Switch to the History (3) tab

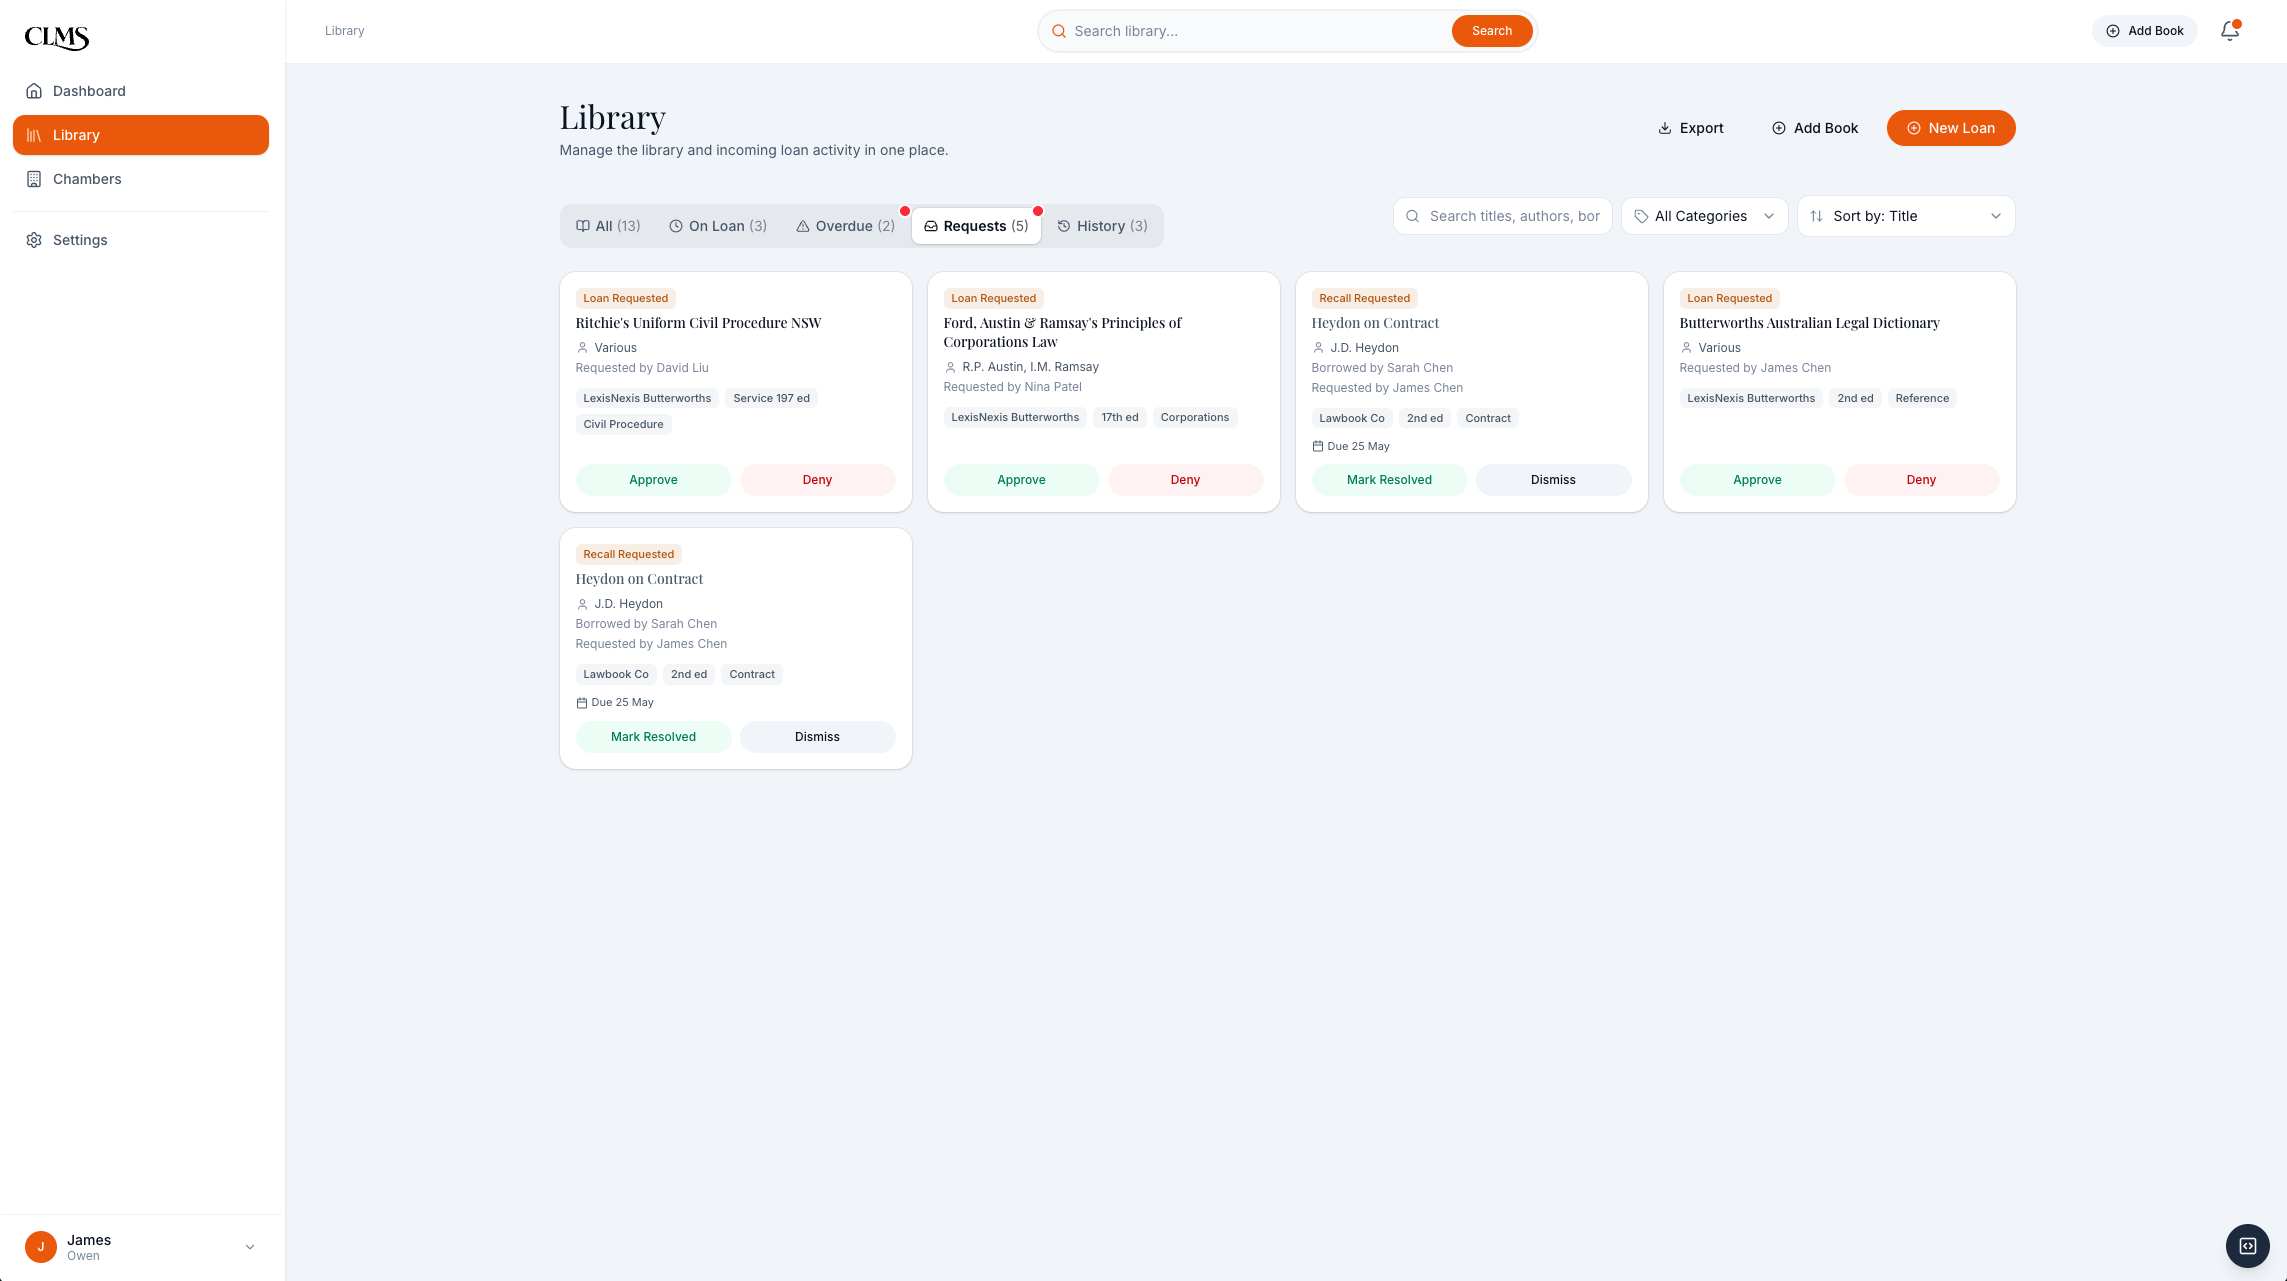1102,226
